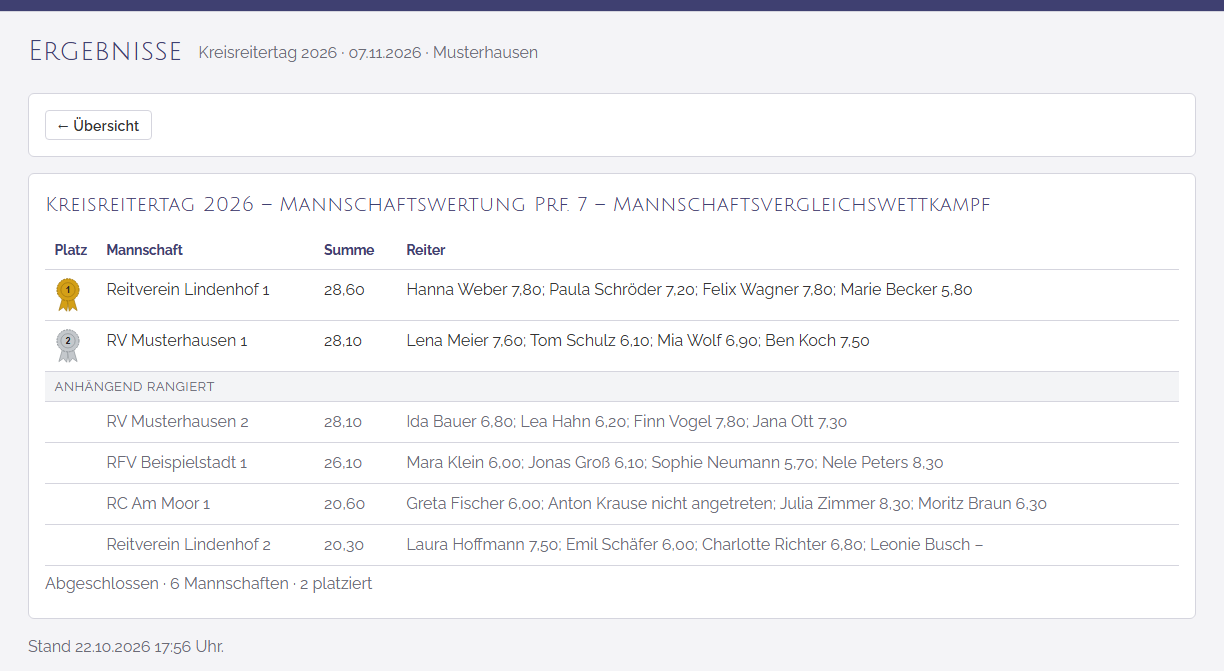Click the rider list starting with Laura Hoffmann
Image resolution: width=1224 pixels, height=671 pixels.
(695, 545)
